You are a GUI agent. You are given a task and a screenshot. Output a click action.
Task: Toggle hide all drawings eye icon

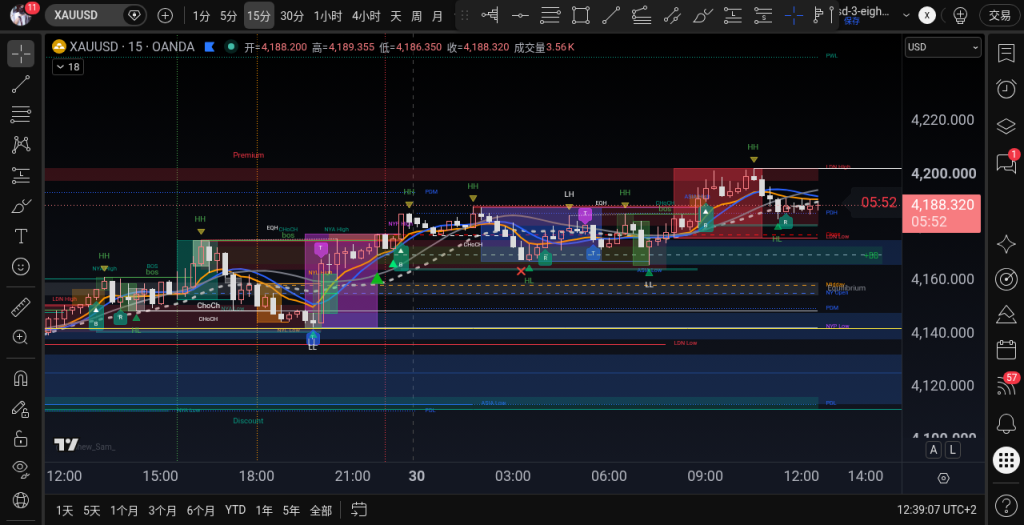point(21,468)
